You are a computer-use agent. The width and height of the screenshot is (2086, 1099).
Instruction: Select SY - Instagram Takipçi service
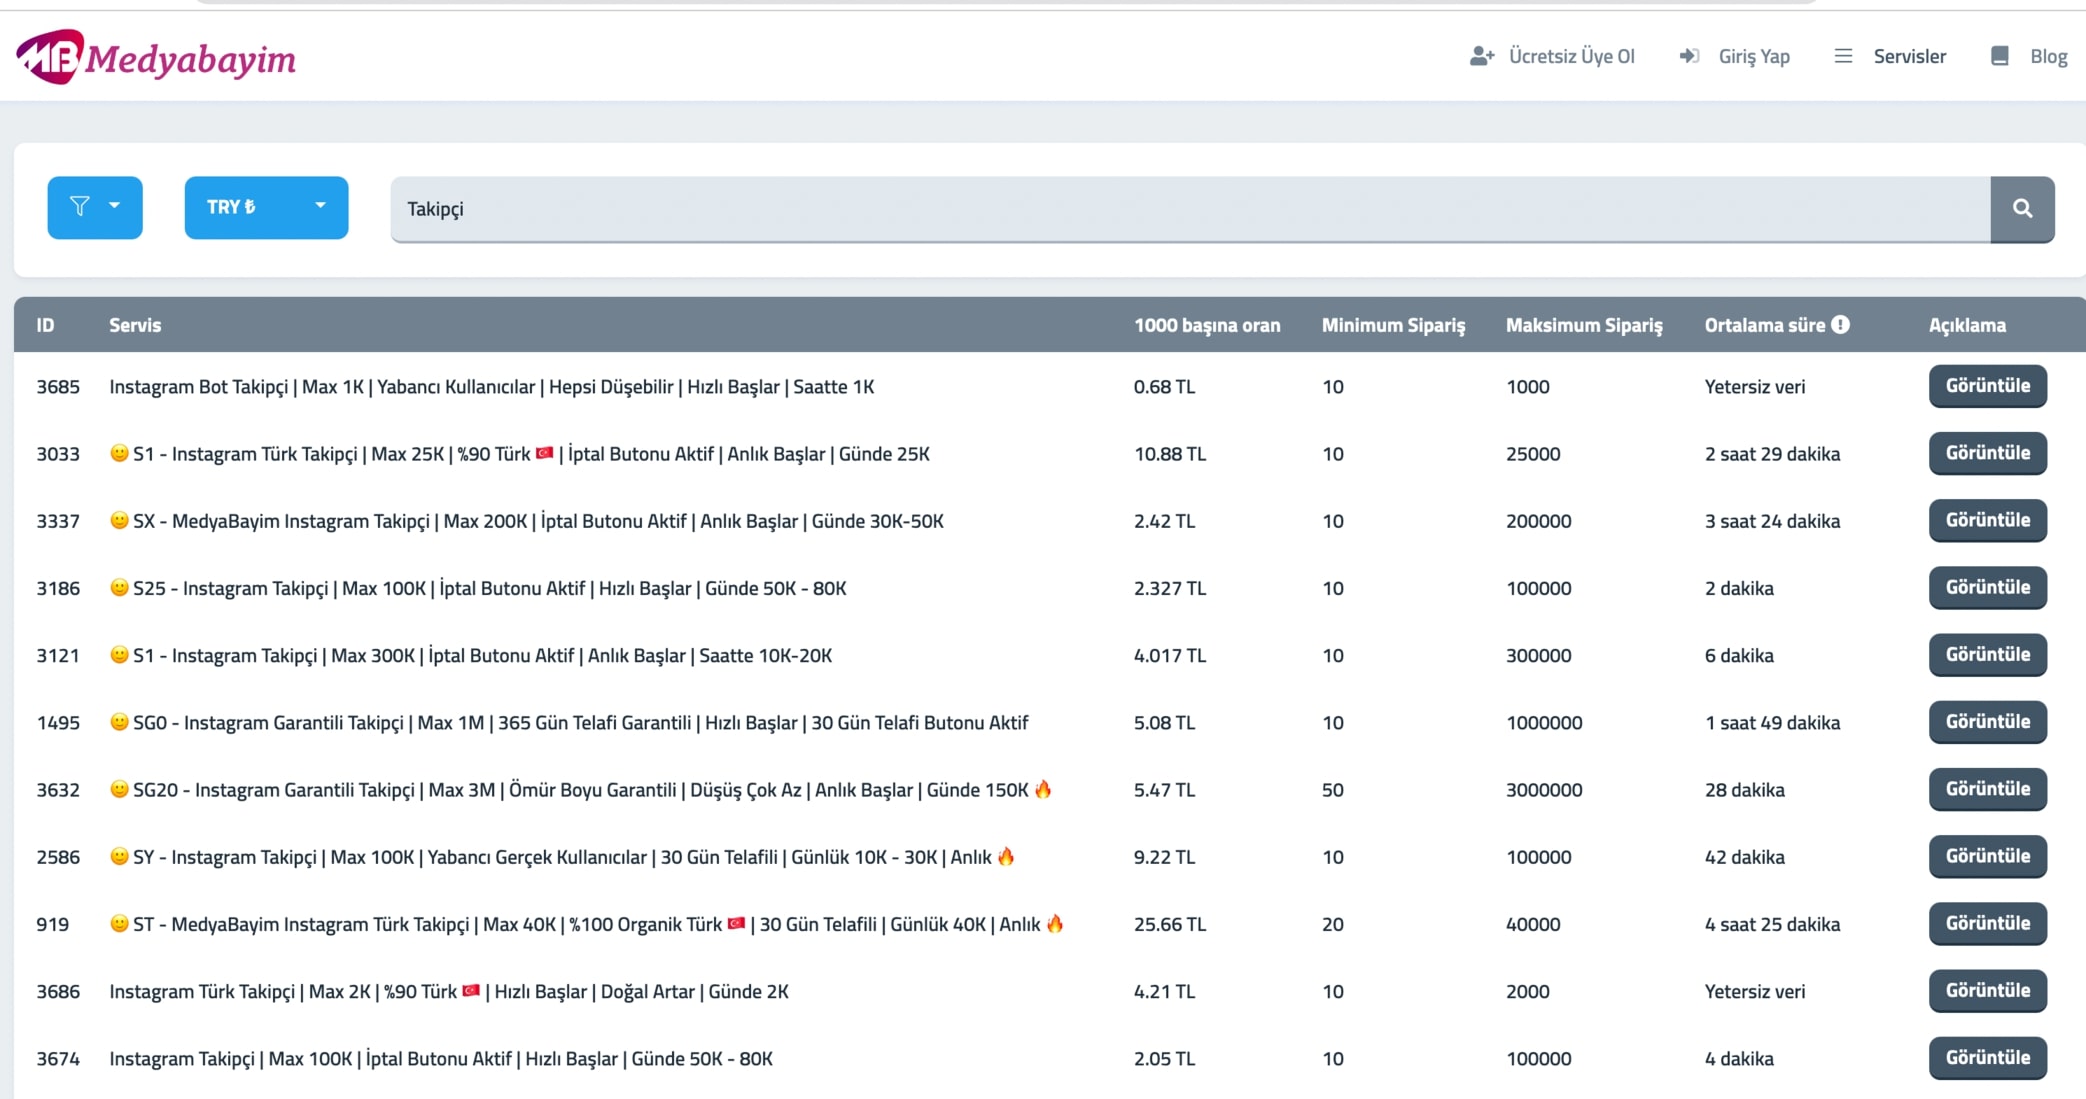coord(563,857)
